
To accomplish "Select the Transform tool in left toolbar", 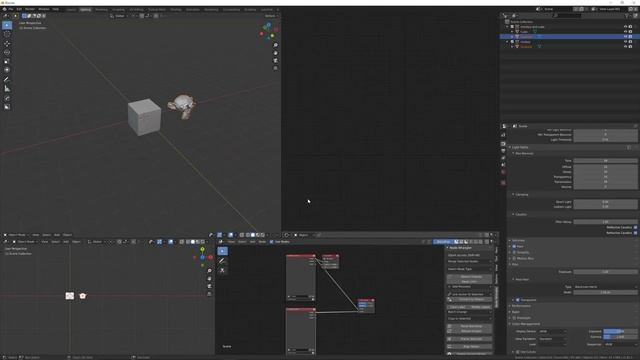I will pyautogui.click(x=7, y=70).
